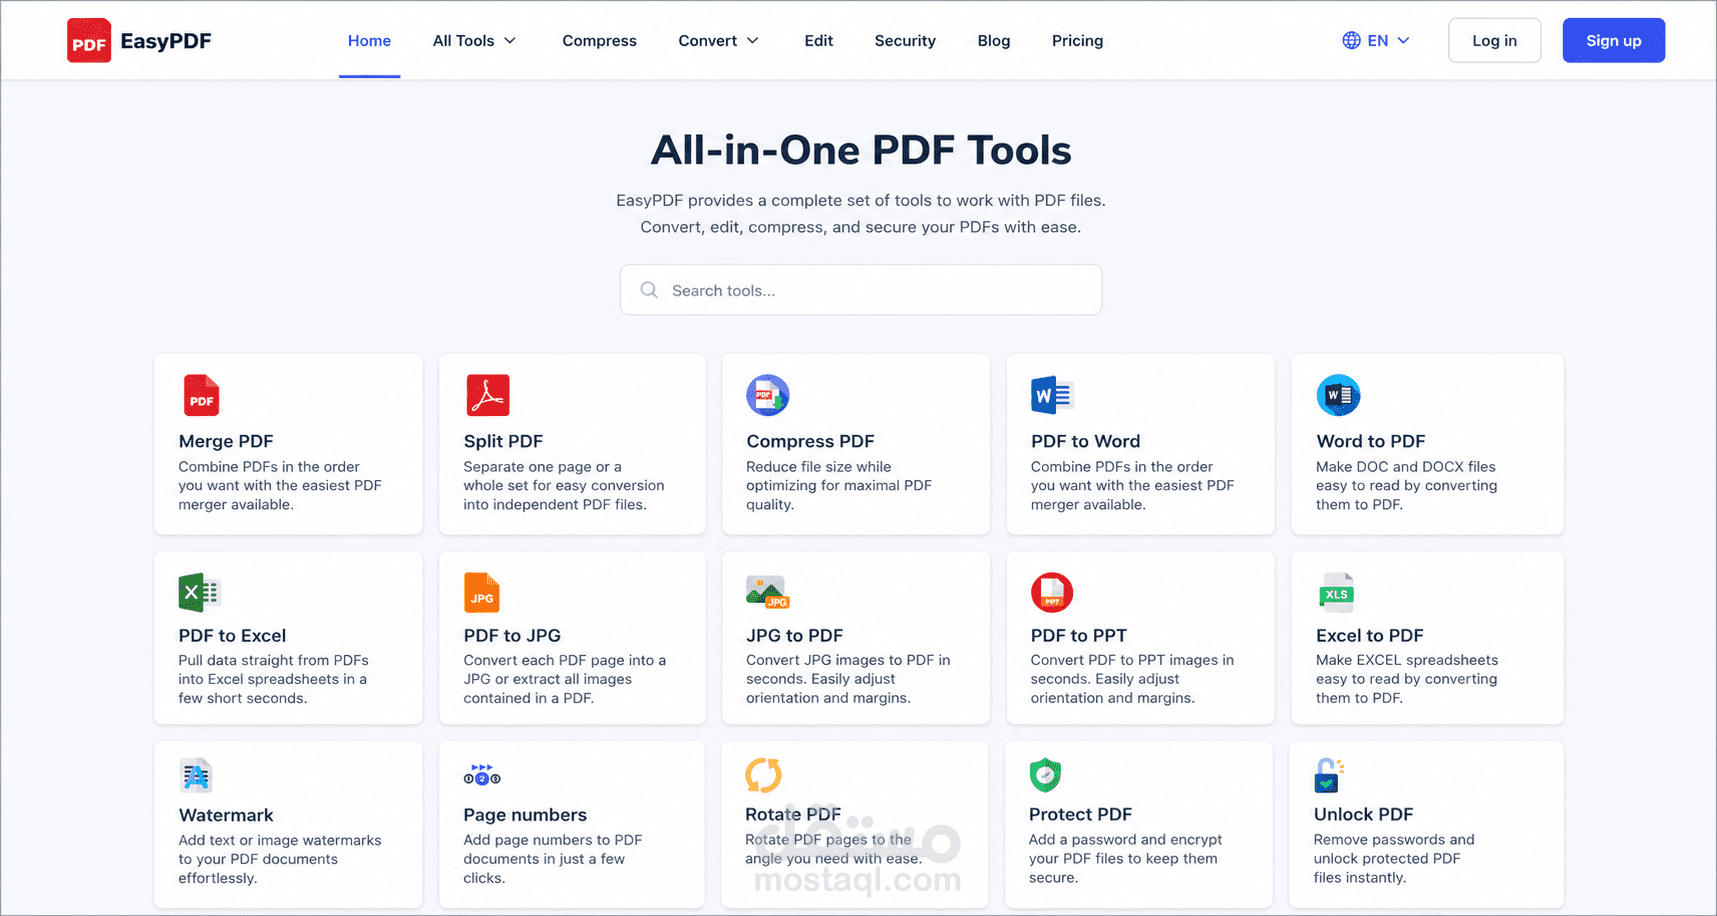Open the Unlock PDF title link
The image size is (1717, 916).
[x=1363, y=814]
